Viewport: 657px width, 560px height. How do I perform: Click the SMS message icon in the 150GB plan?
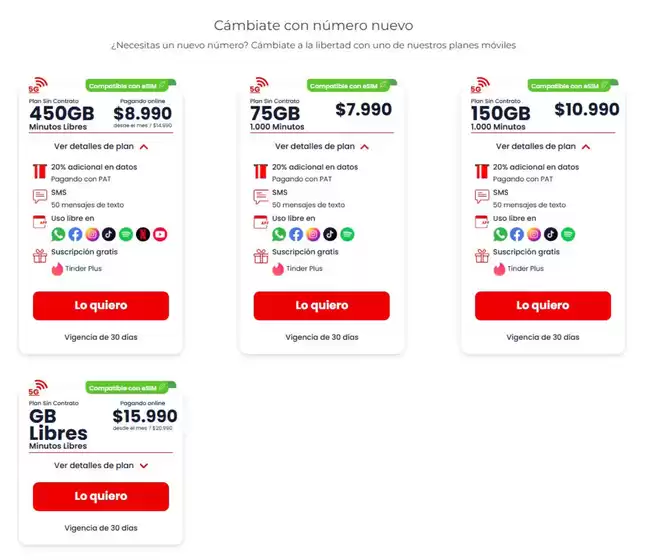[482, 196]
